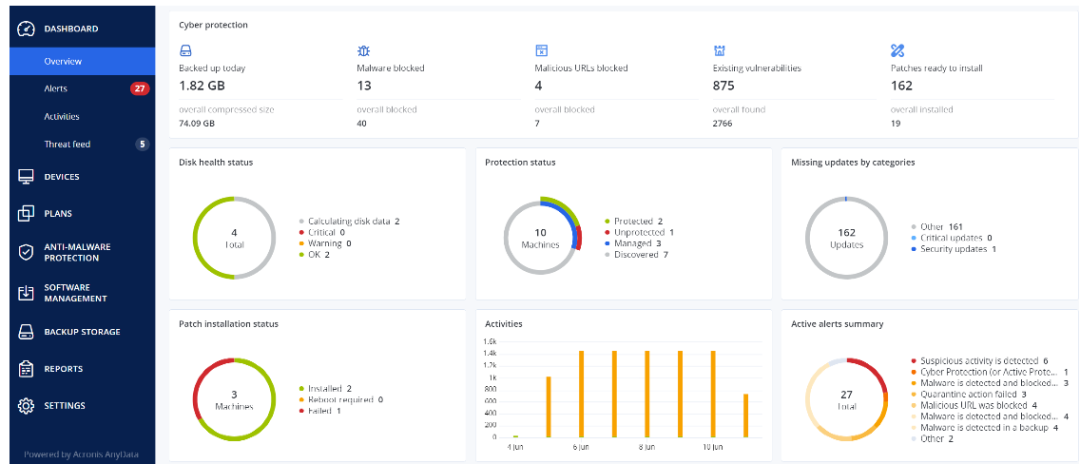1080x464 pixels.
Task: Open the Threat feed section
Action: tap(67, 144)
